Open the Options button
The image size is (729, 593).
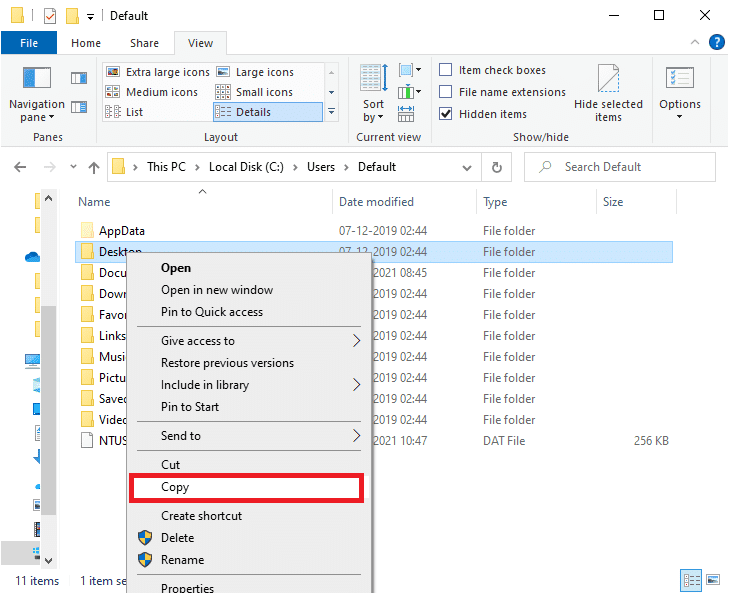coord(680,93)
